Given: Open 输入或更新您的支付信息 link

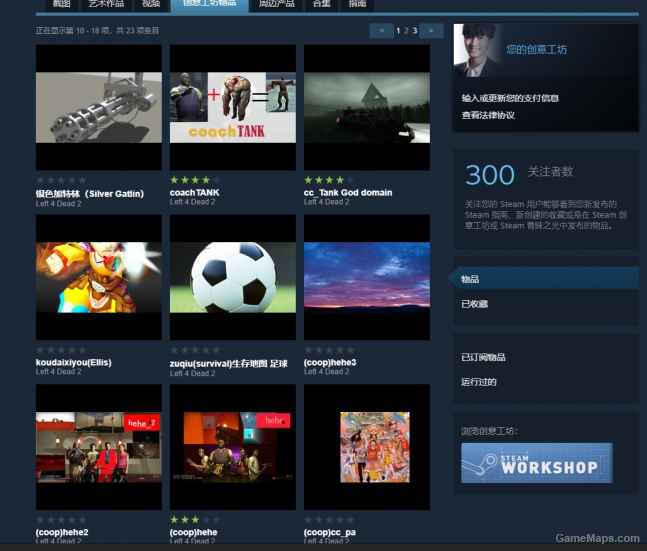Looking at the screenshot, I should tap(510, 98).
